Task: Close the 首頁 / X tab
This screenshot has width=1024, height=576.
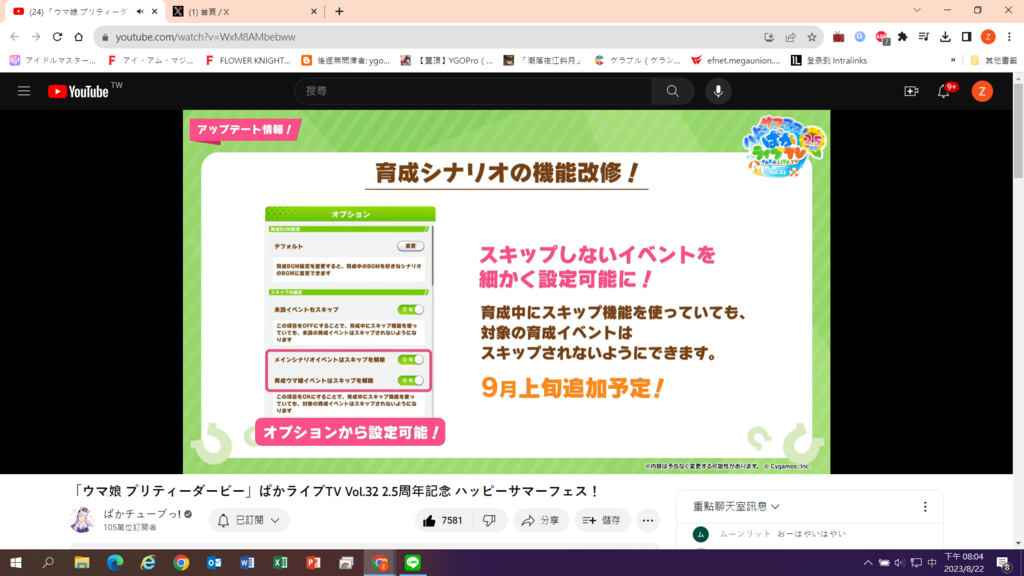Action: click(313, 12)
